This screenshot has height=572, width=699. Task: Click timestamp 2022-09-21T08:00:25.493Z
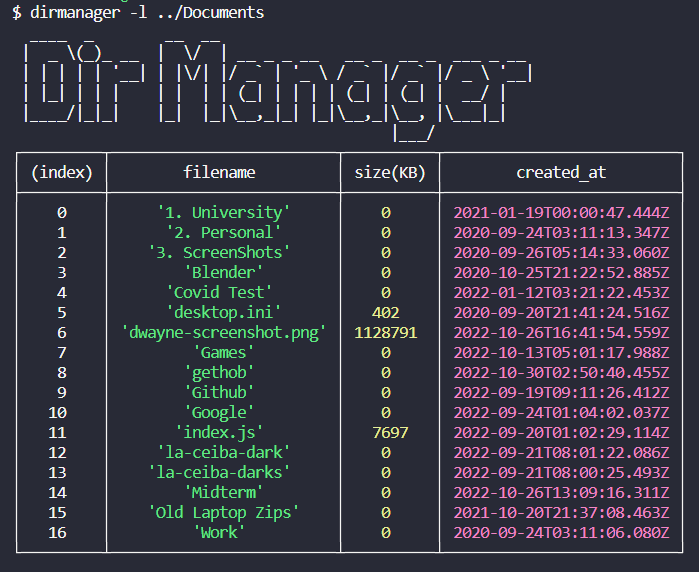click(x=561, y=473)
